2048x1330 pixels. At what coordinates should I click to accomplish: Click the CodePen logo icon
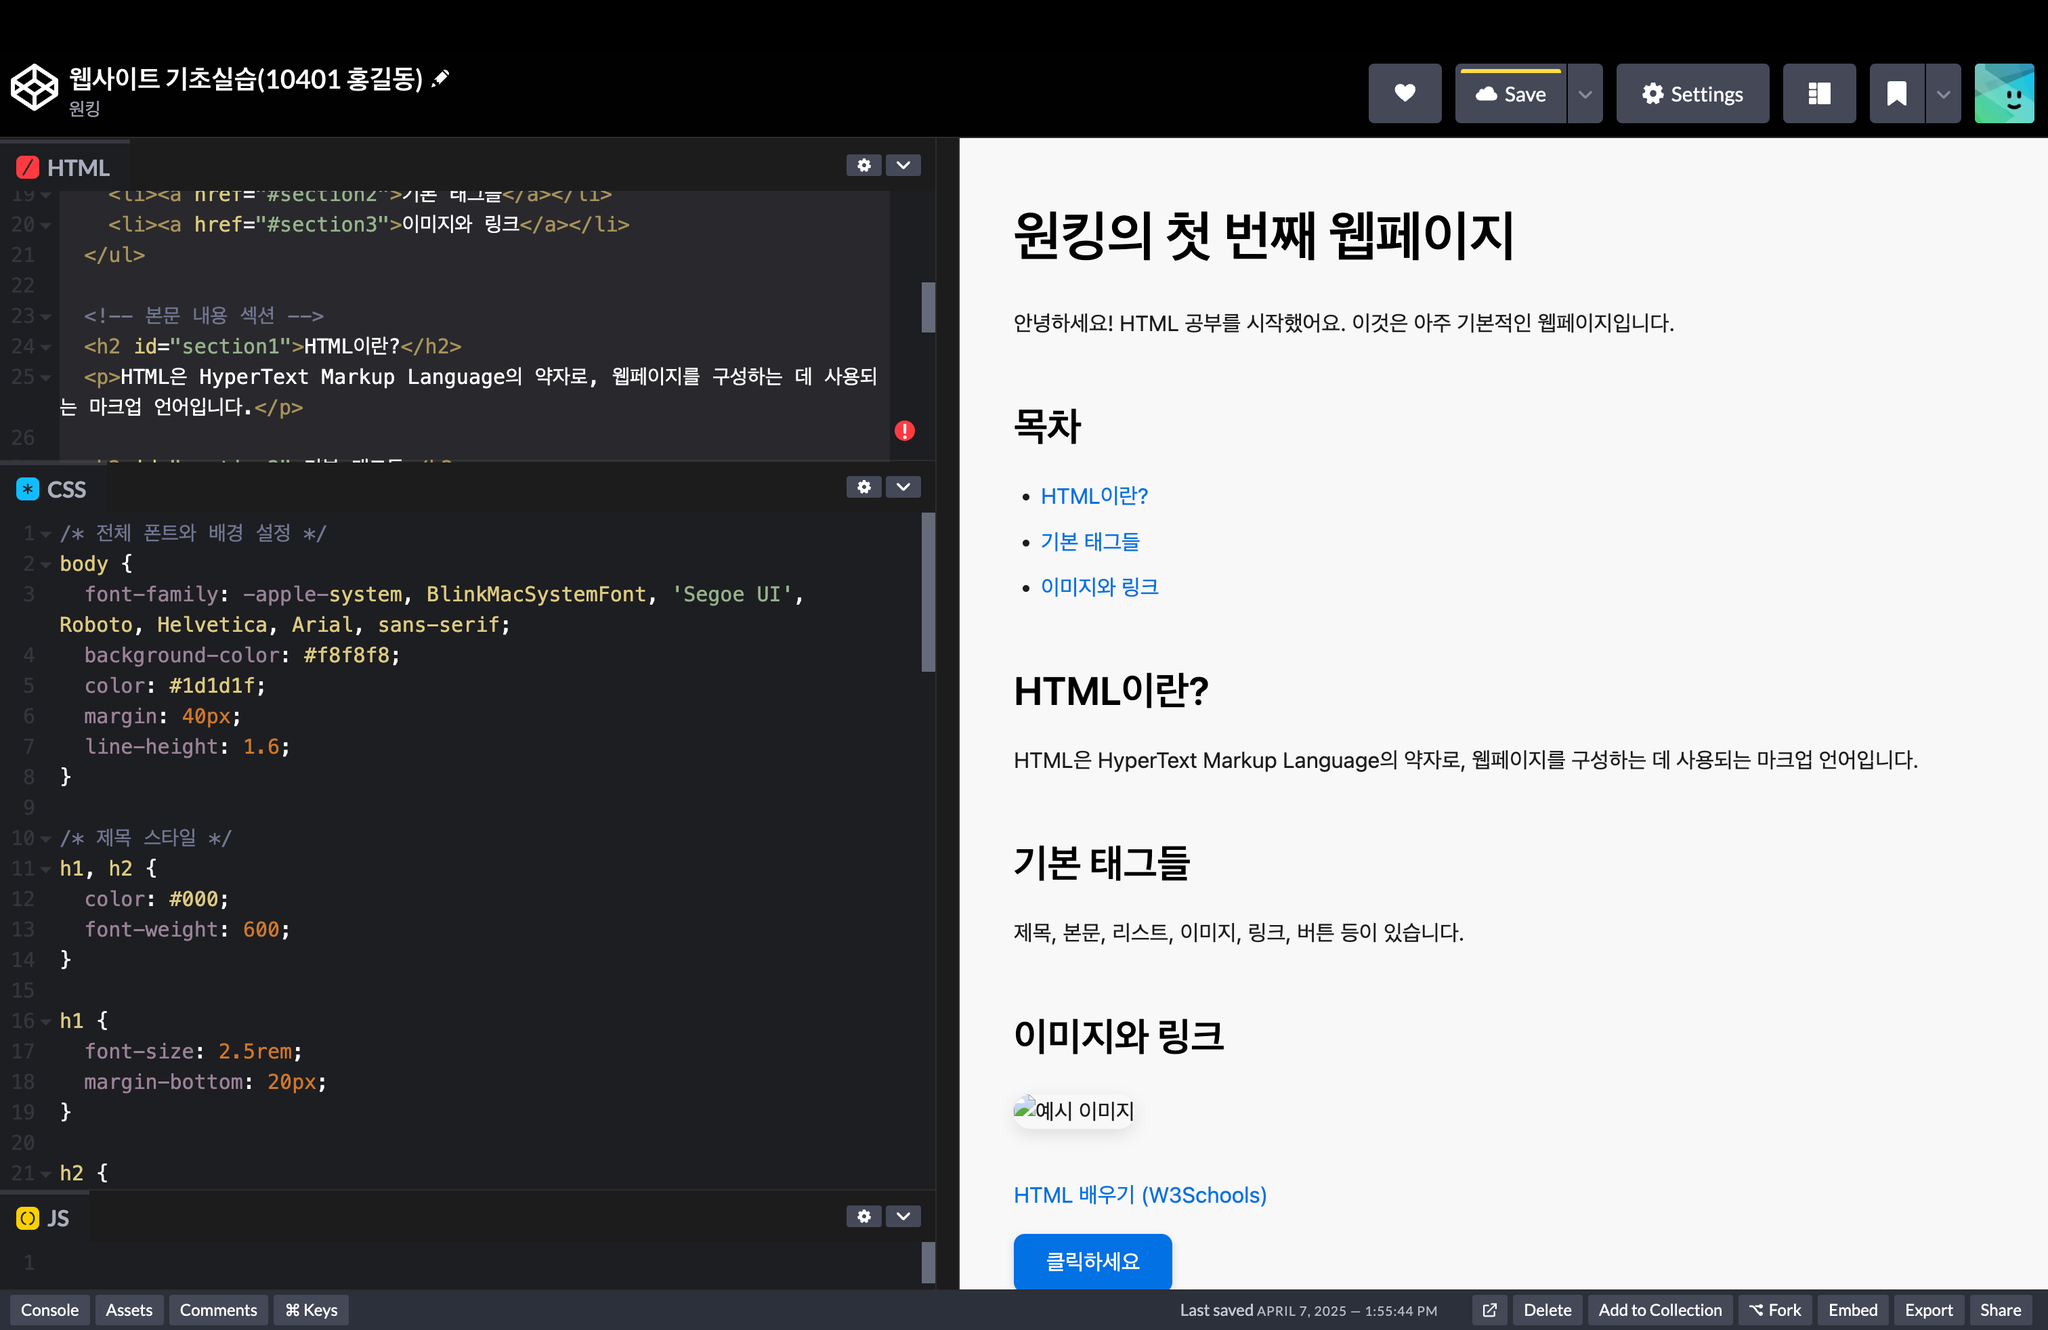(x=34, y=87)
